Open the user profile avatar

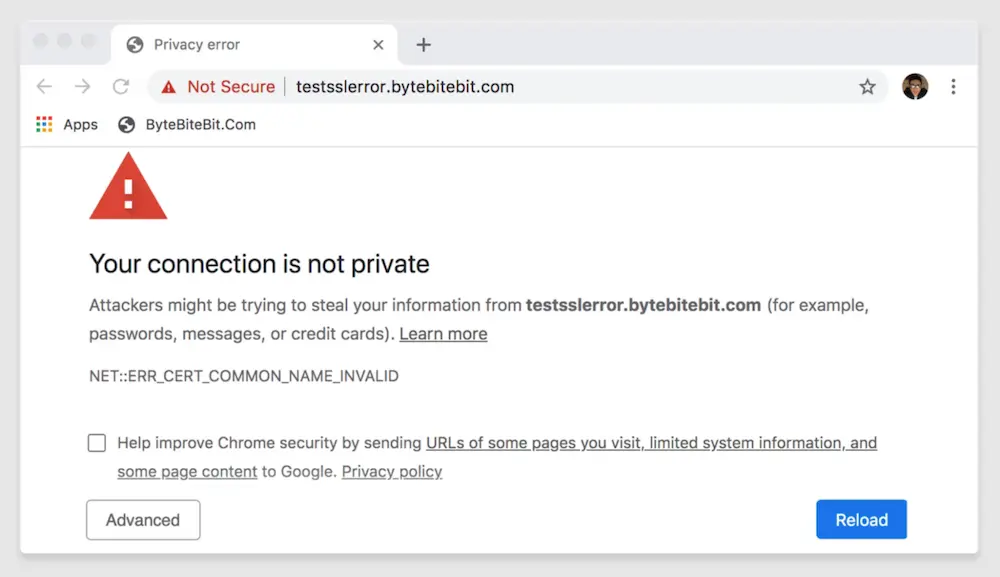tap(915, 86)
